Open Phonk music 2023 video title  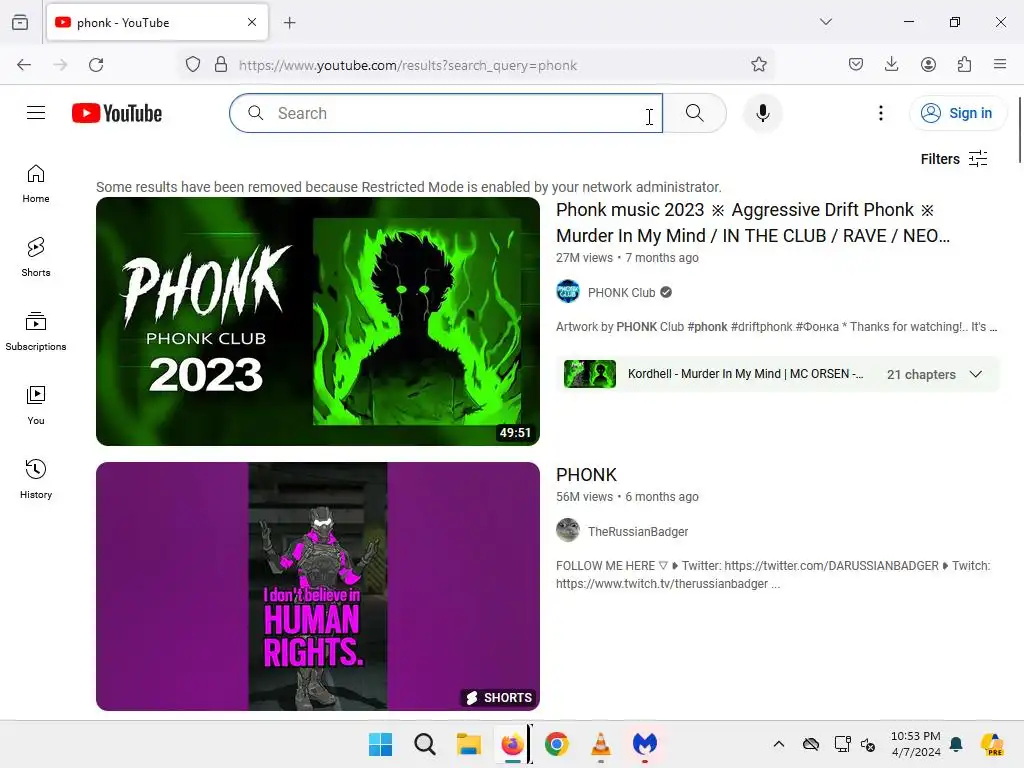752,223
